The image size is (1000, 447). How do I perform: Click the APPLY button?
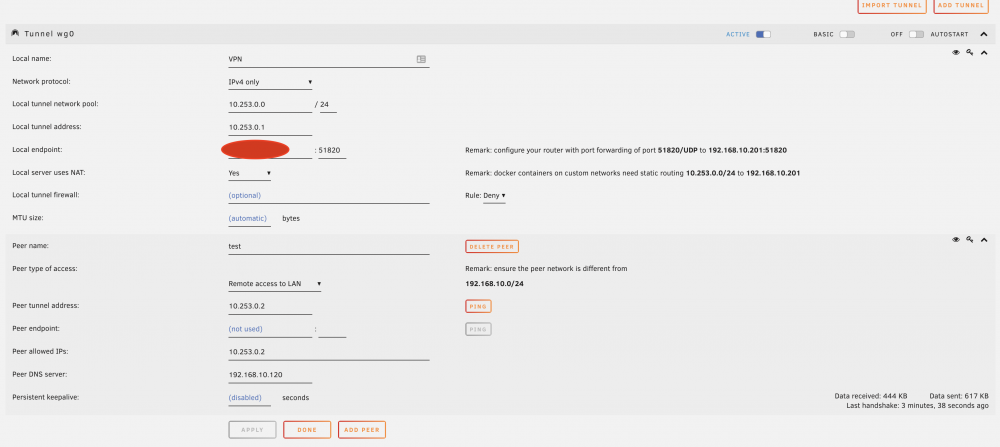253,430
